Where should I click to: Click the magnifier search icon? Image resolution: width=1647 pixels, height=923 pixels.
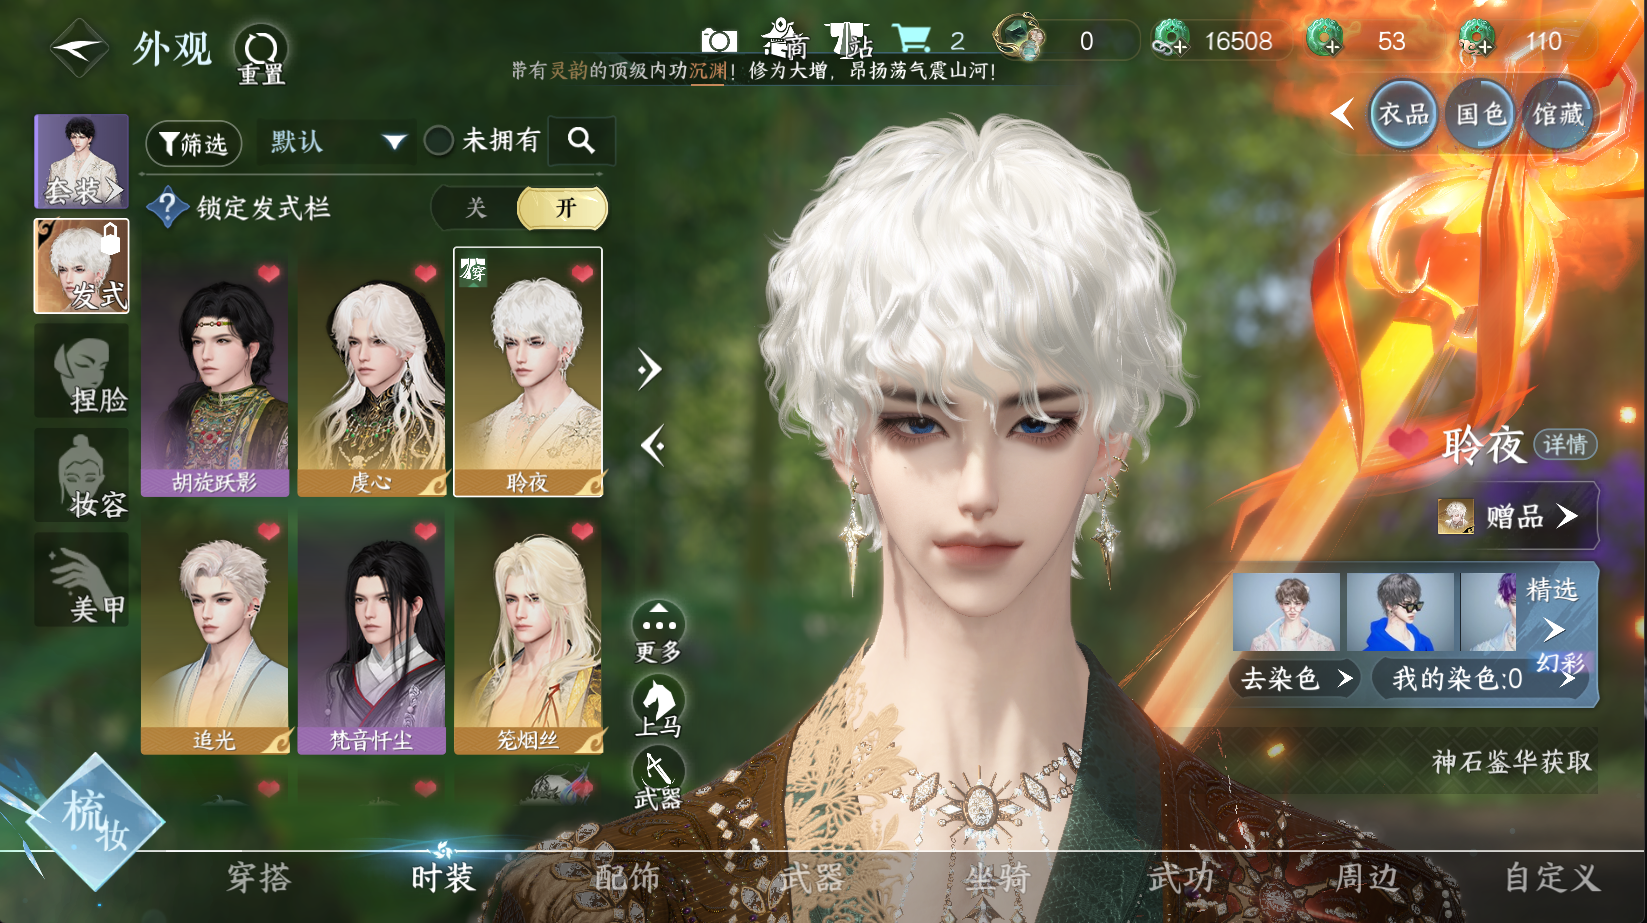coord(581,141)
